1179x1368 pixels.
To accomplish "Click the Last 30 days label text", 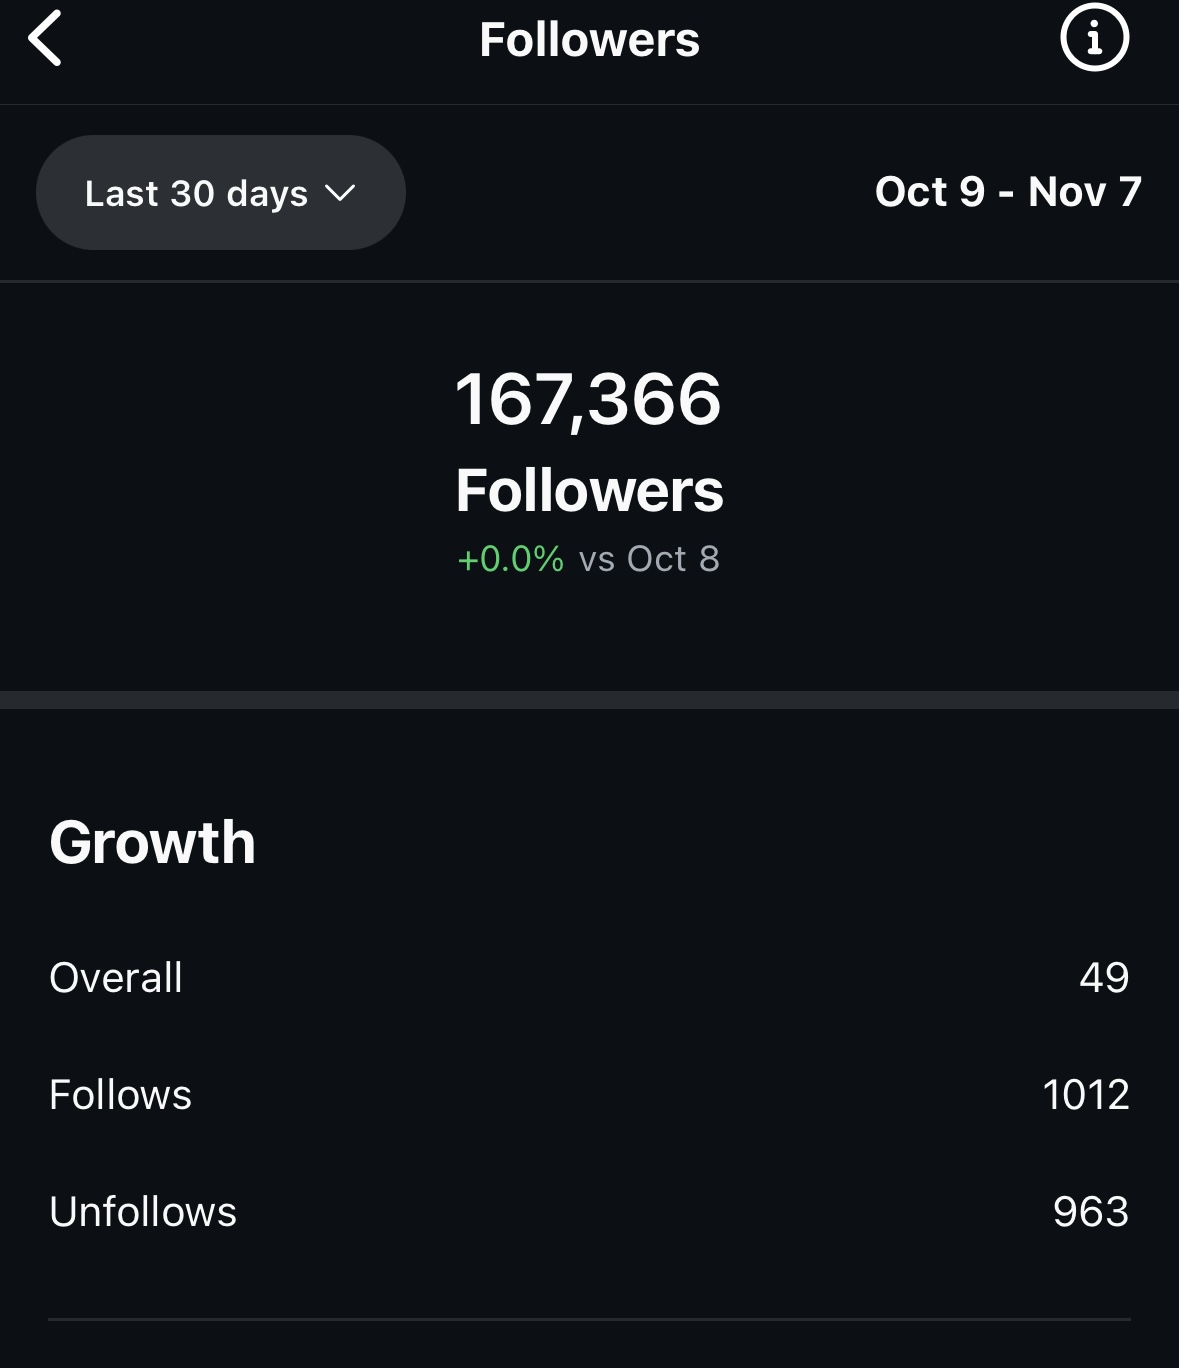I will (196, 193).
